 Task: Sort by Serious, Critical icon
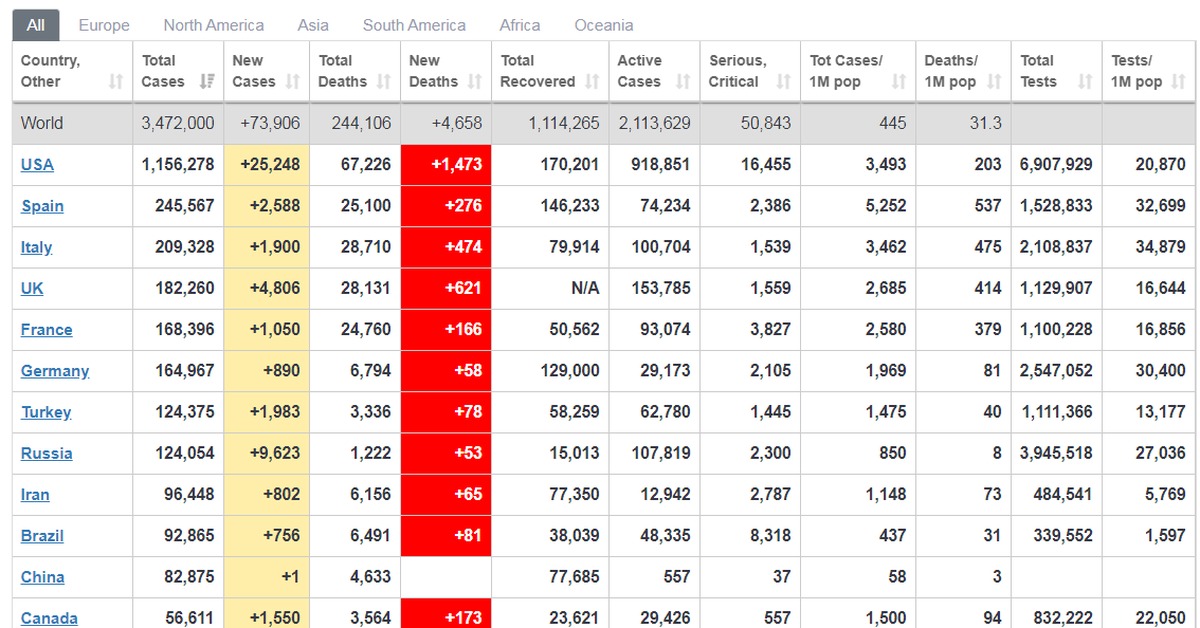click(783, 82)
